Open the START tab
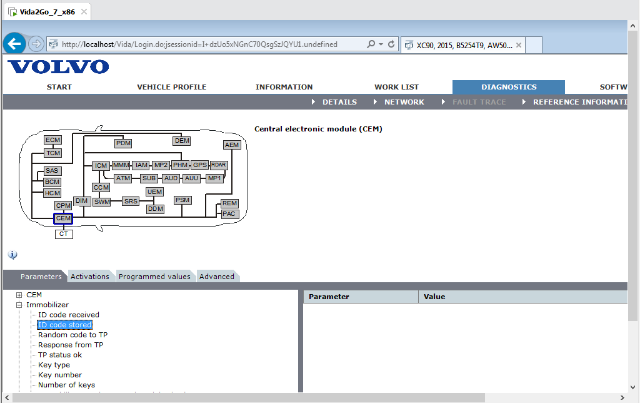The width and height of the screenshot is (640, 403). point(59,87)
